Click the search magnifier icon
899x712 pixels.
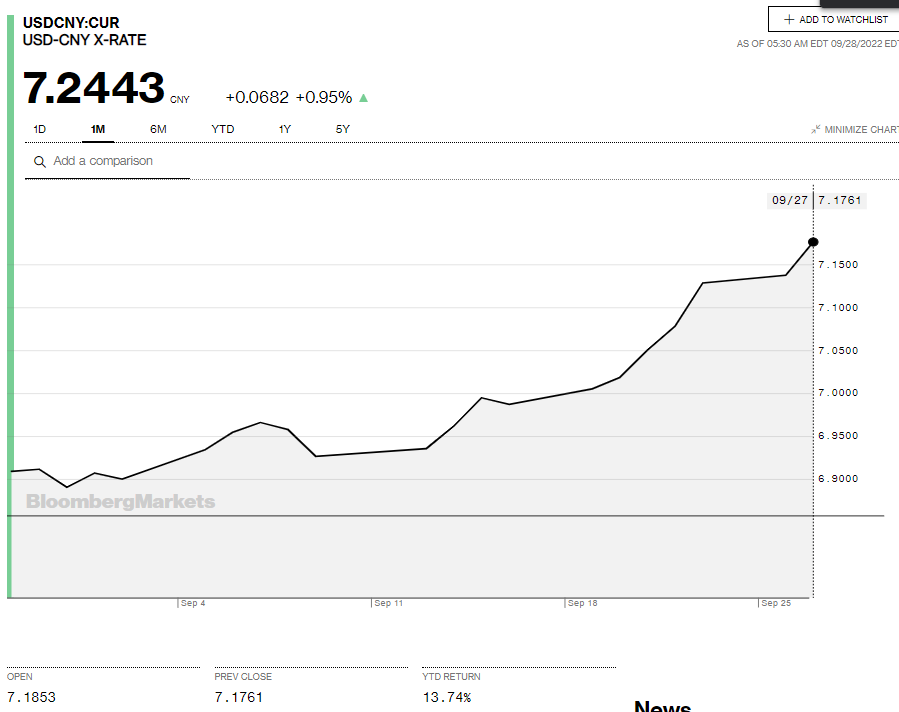pos(40,161)
